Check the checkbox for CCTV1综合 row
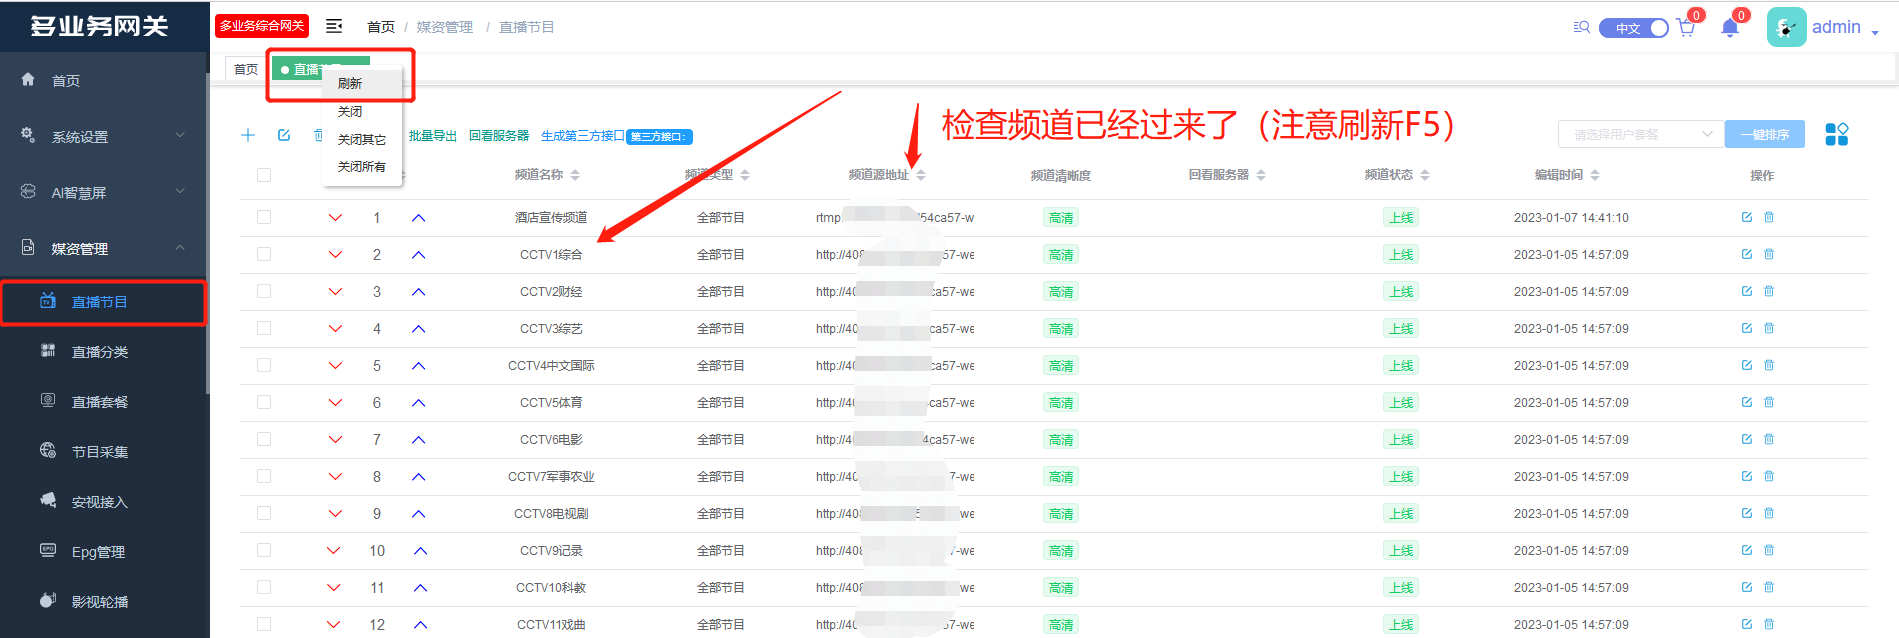 (x=264, y=254)
